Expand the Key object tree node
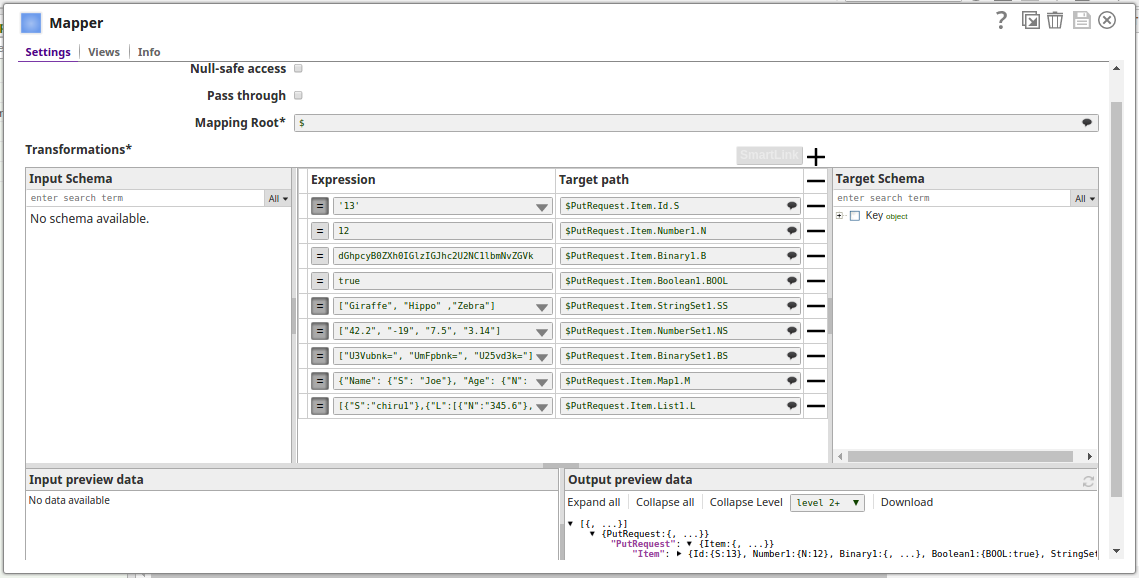The width and height of the screenshot is (1139, 578). pyautogui.click(x=840, y=216)
